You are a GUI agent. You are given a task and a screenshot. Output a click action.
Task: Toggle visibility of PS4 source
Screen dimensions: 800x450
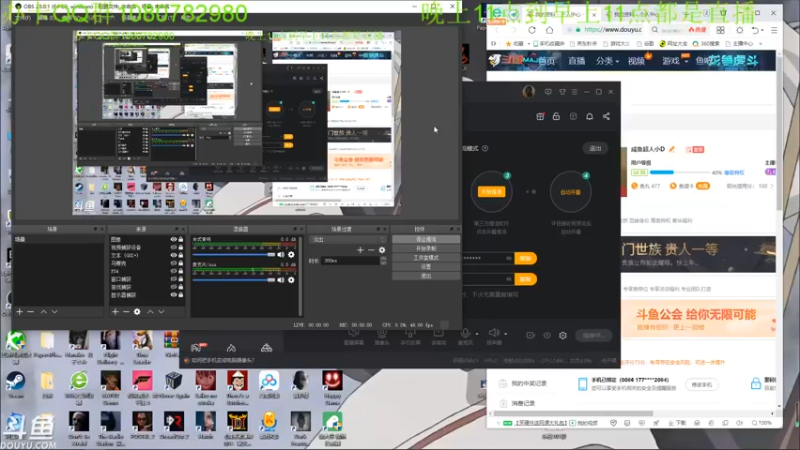(x=173, y=271)
